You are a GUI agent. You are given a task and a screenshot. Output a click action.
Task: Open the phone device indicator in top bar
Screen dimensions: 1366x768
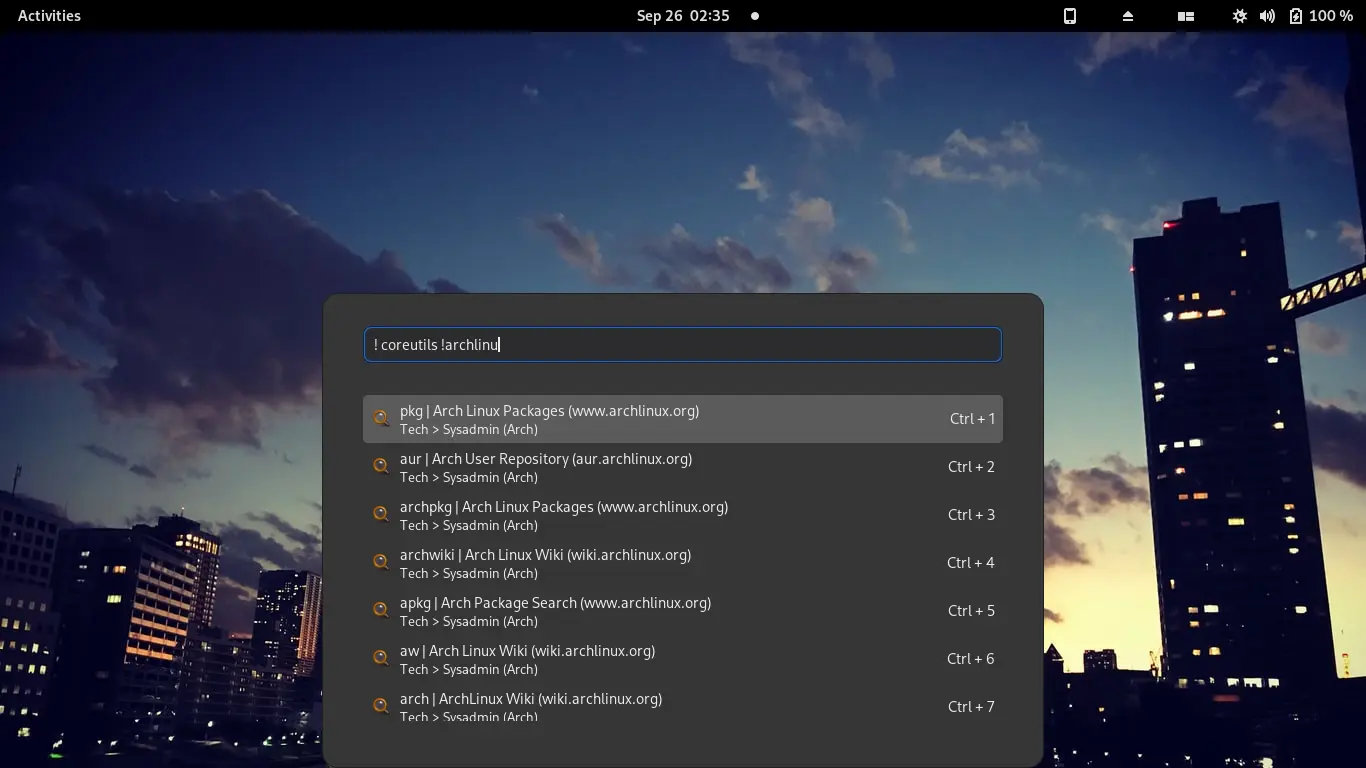[1070, 16]
